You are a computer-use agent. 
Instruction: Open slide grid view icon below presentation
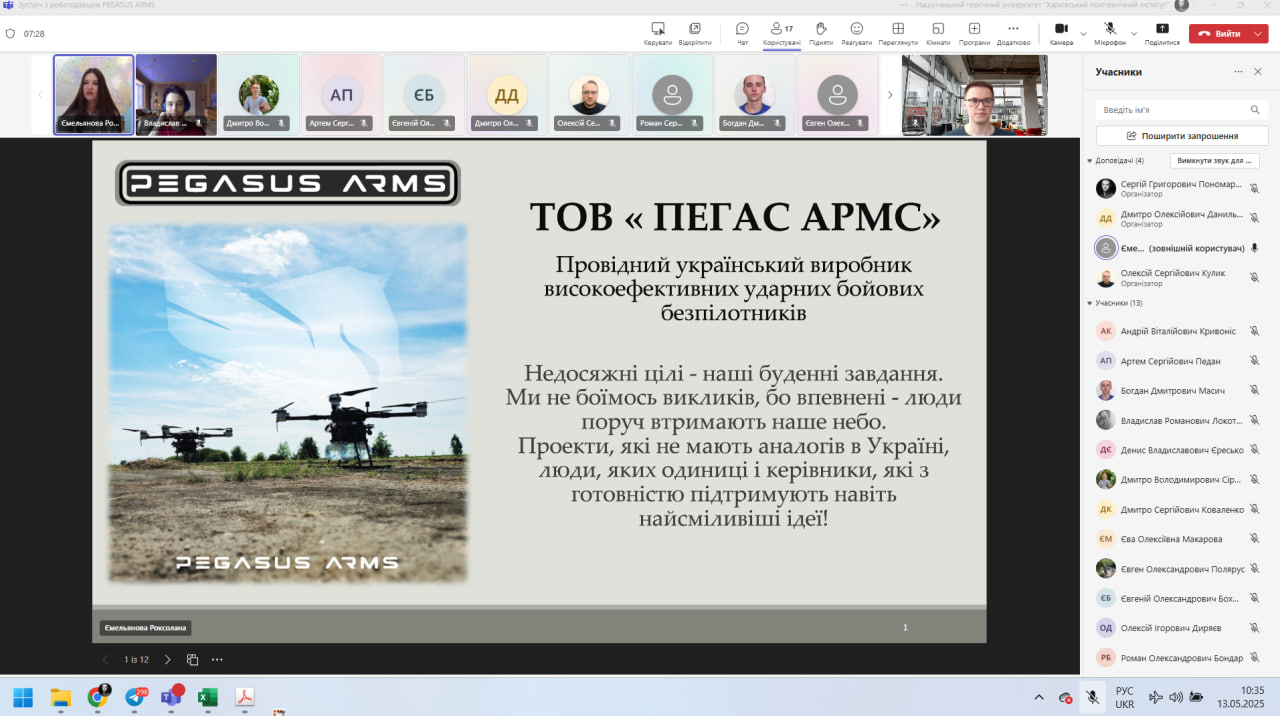[x=193, y=660]
